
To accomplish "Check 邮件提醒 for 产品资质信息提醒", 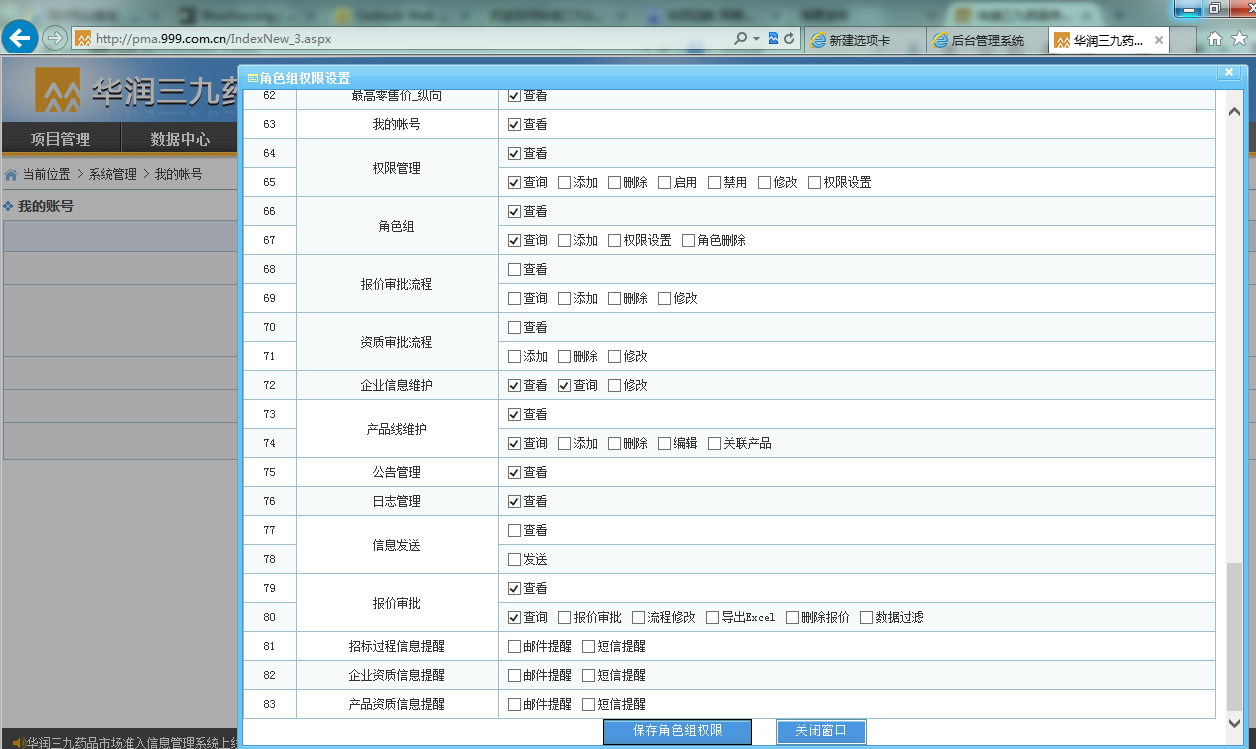I will [x=514, y=704].
